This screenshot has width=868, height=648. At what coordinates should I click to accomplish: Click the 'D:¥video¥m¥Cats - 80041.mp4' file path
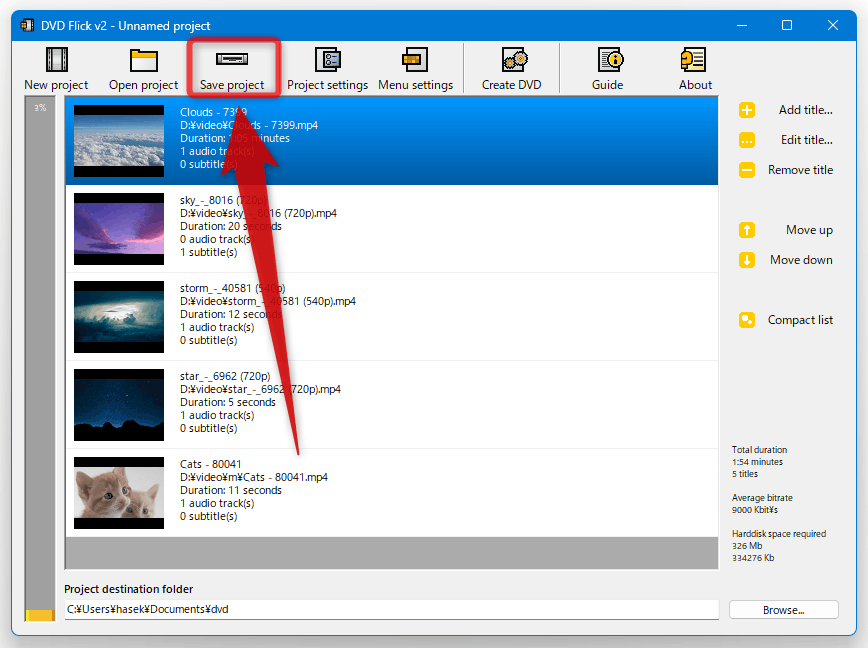pos(254,477)
